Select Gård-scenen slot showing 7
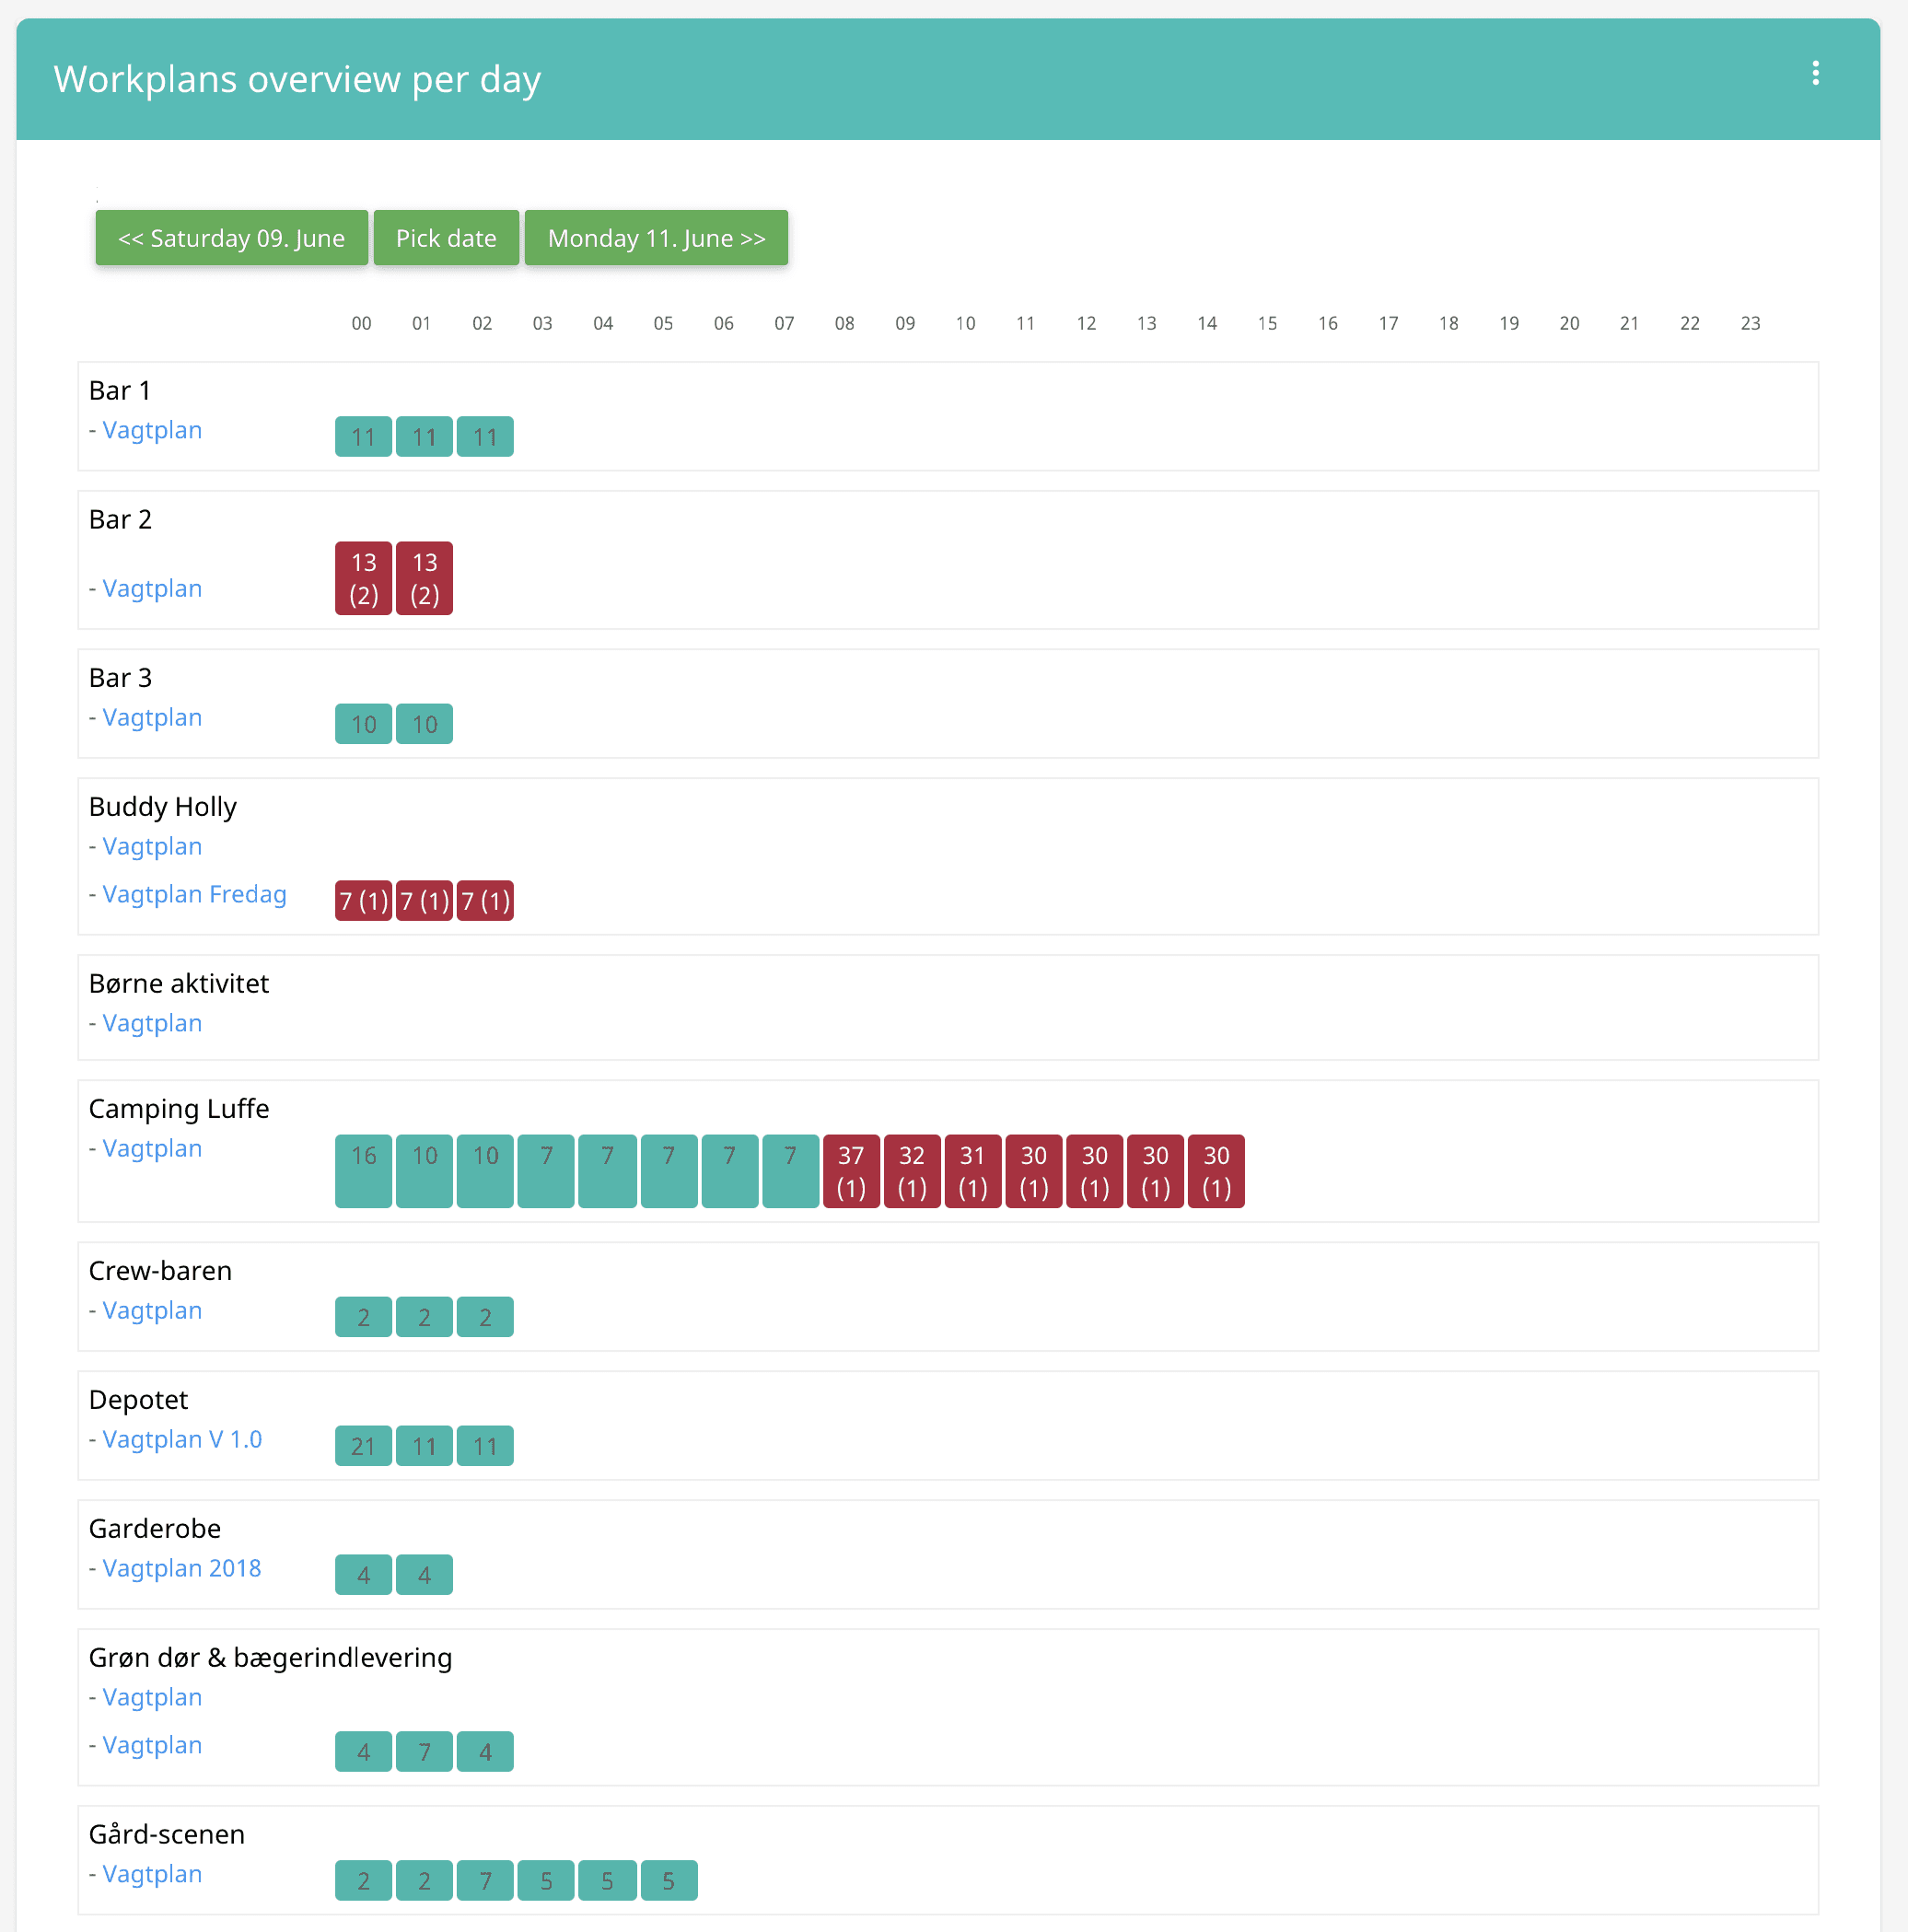Screen dimensions: 1908x1932 click(485, 1880)
